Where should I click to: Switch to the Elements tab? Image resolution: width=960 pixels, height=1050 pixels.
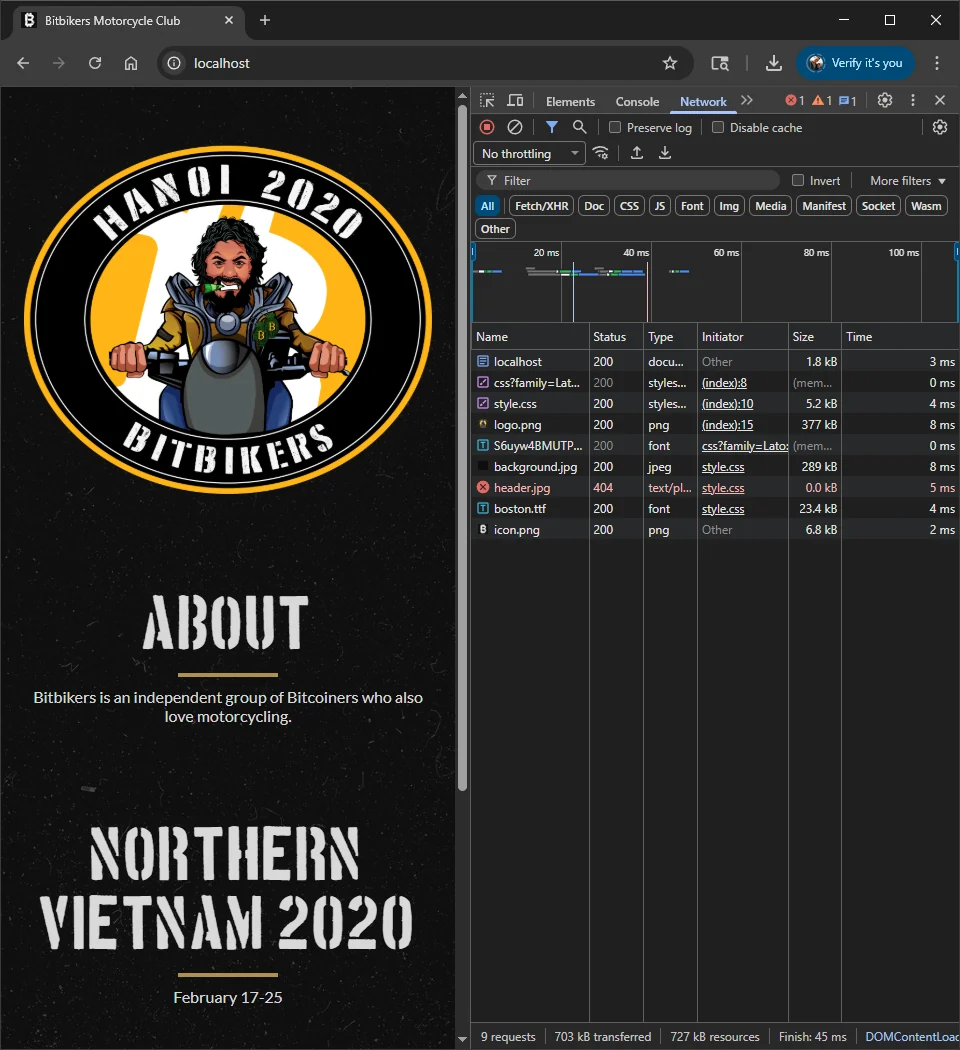click(570, 101)
